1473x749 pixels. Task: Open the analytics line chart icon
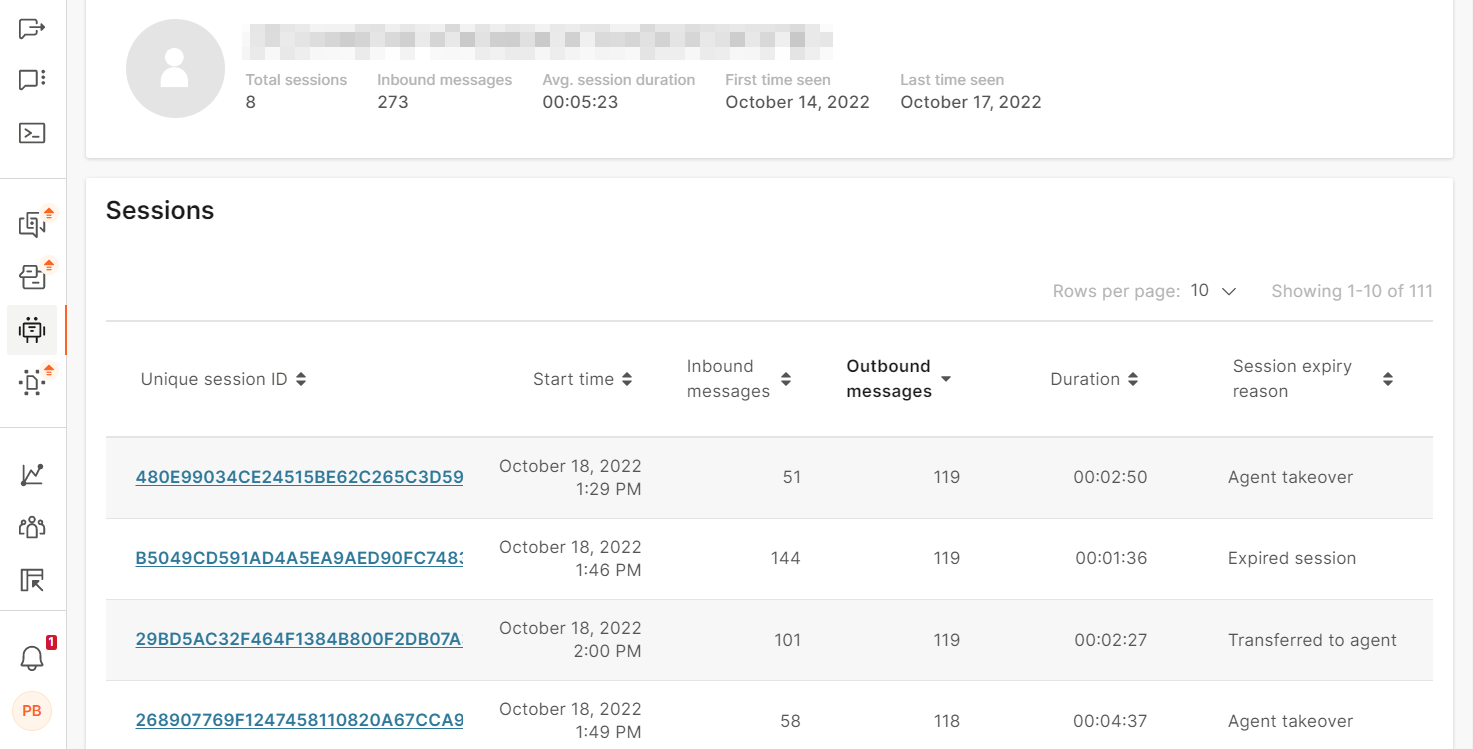click(x=32, y=474)
